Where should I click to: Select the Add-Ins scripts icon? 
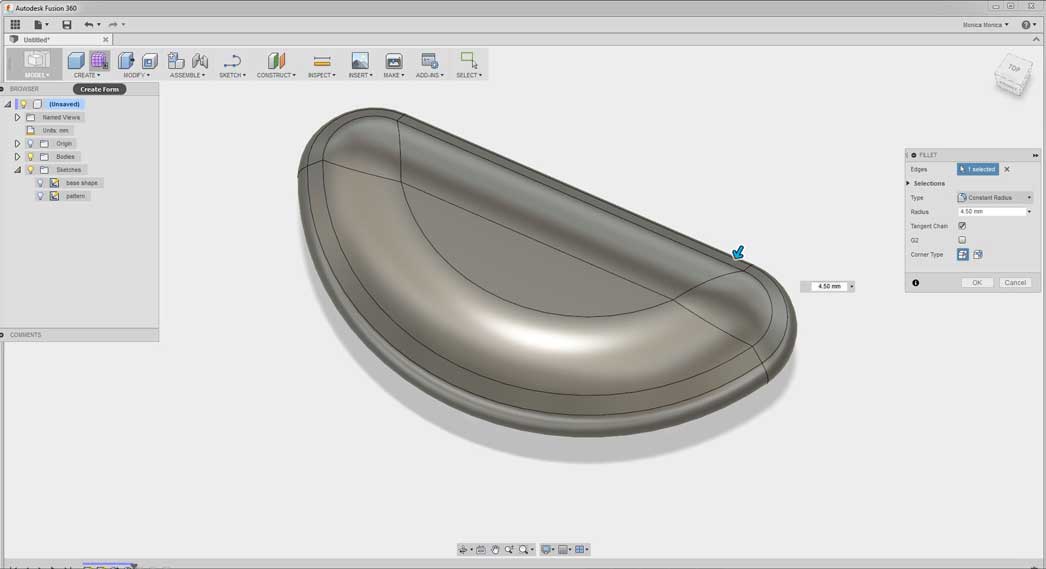point(430,61)
